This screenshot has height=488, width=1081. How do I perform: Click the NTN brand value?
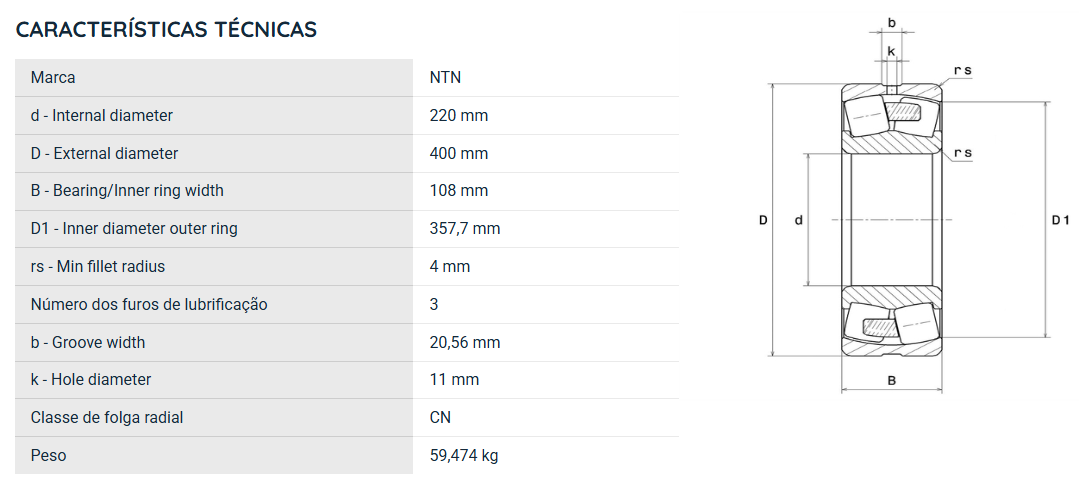click(445, 78)
